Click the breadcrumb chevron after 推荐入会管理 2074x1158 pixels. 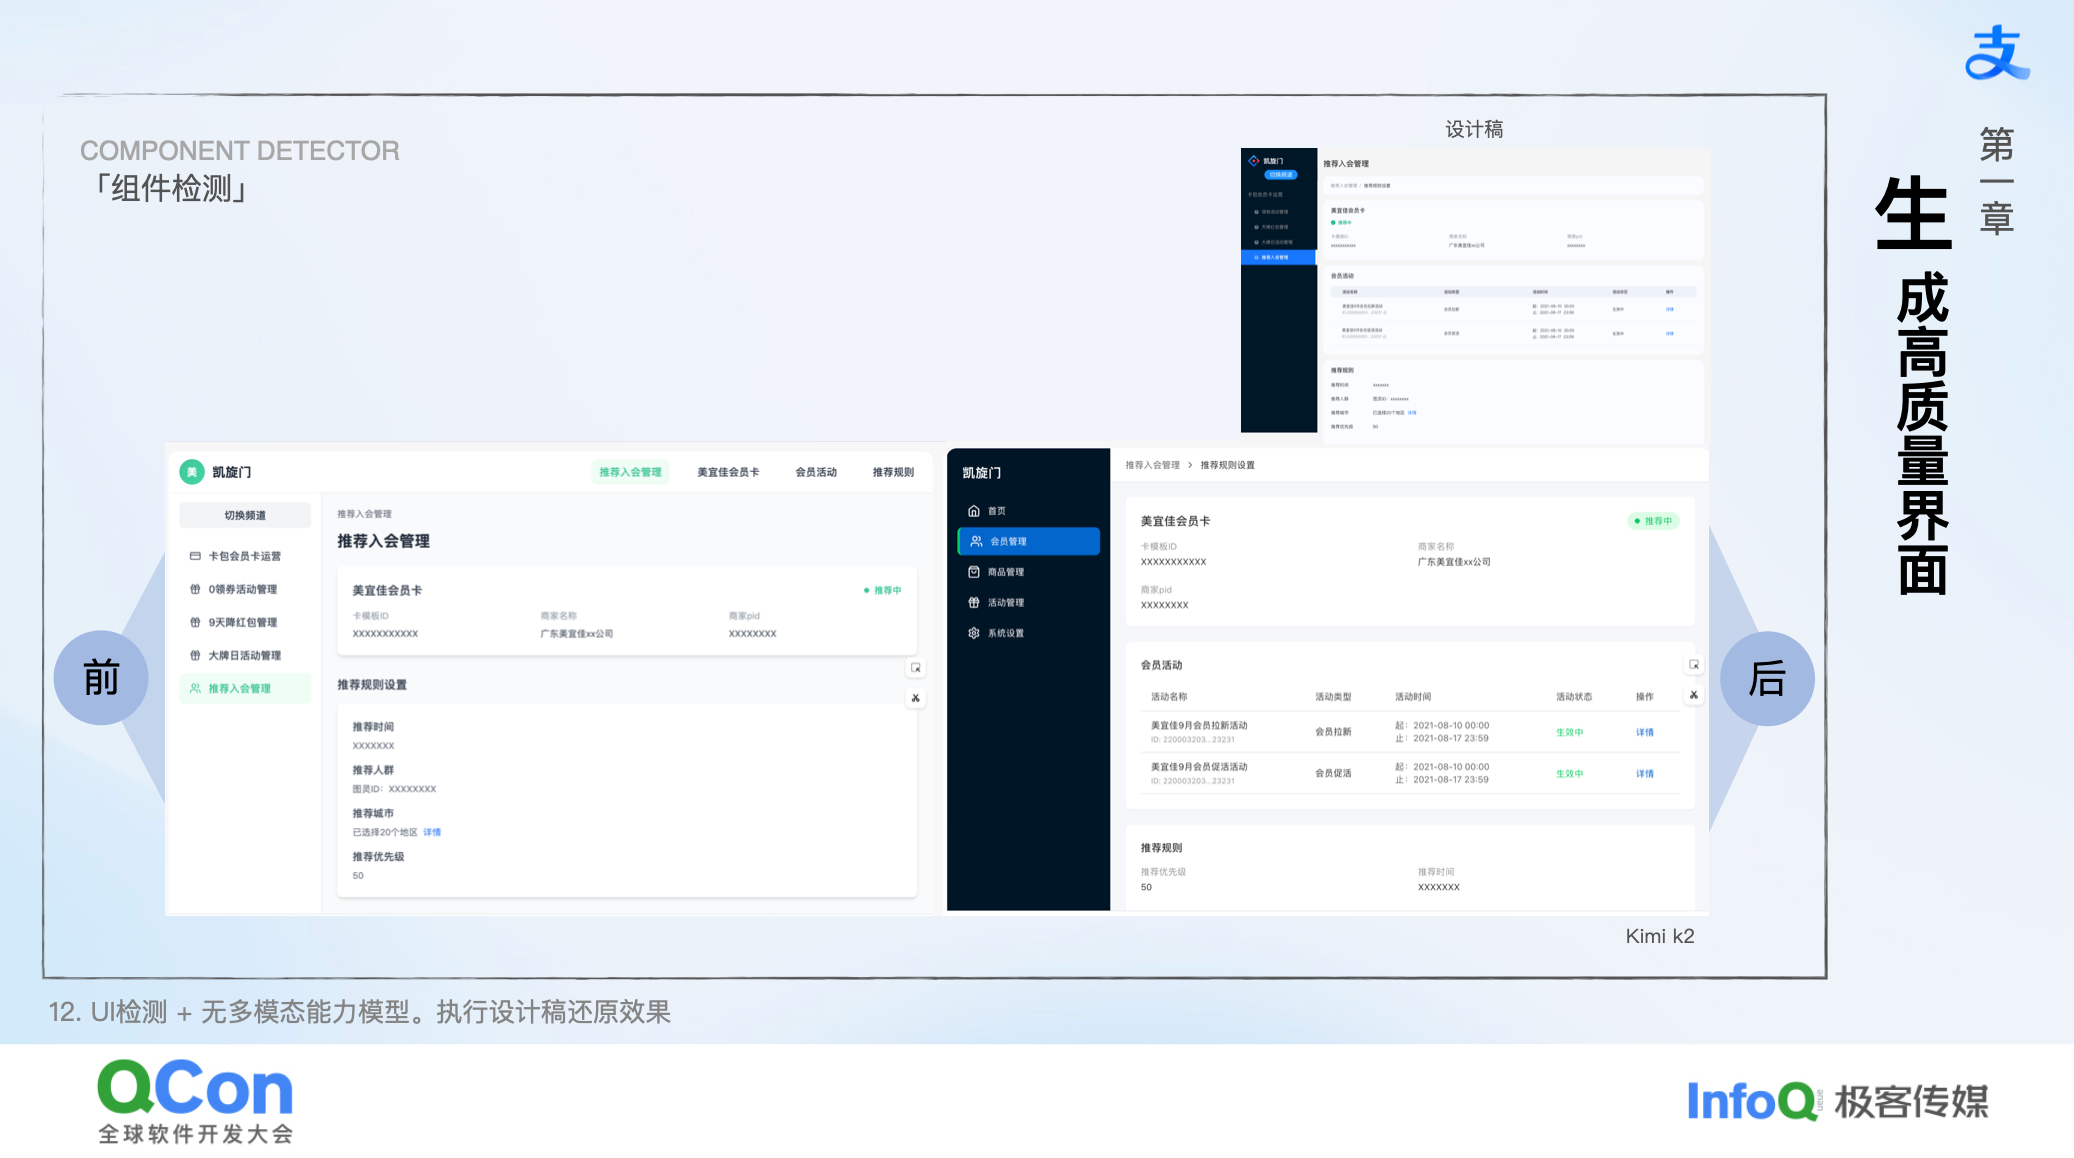pos(1190,465)
